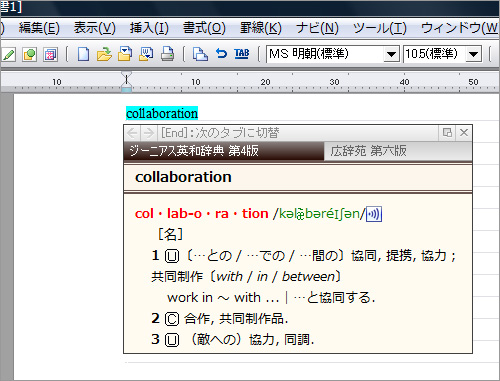Viewport: 500px width, 381px height.
Task: Open the 罫線(K) menu
Action: pos(261,28)
